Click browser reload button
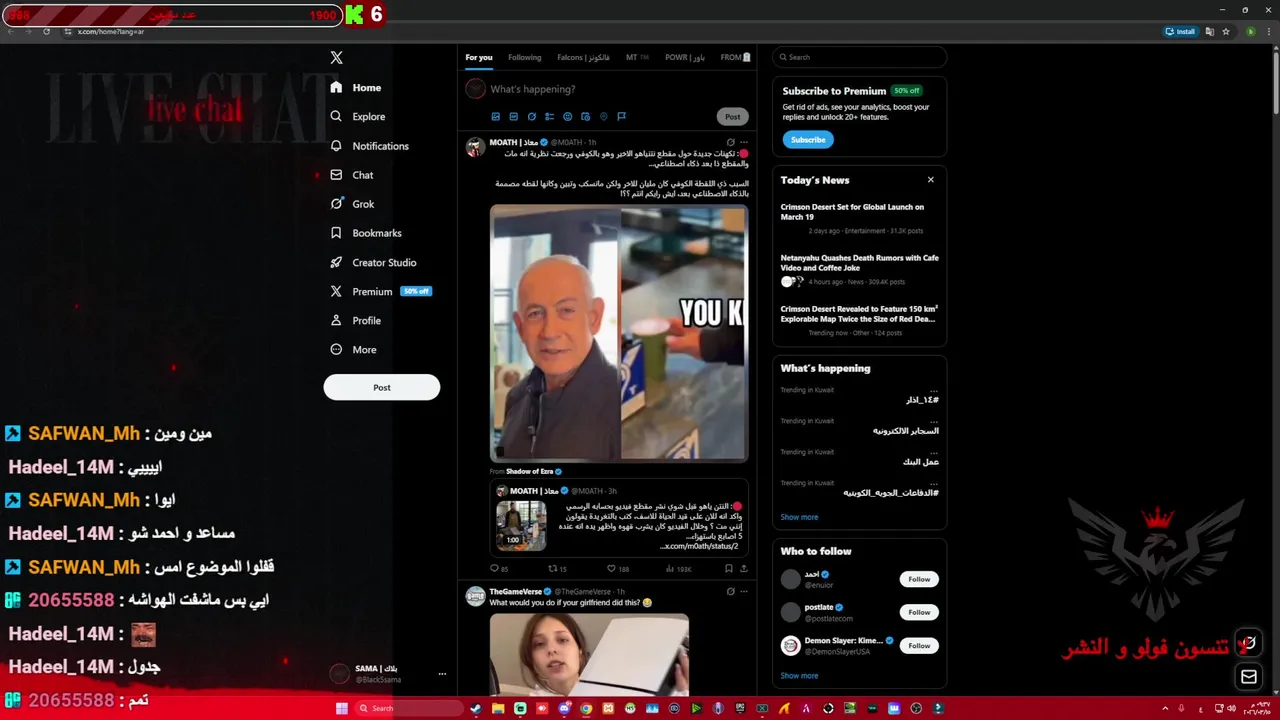The width and height of the screenshot is (1280, 720). 46,31
